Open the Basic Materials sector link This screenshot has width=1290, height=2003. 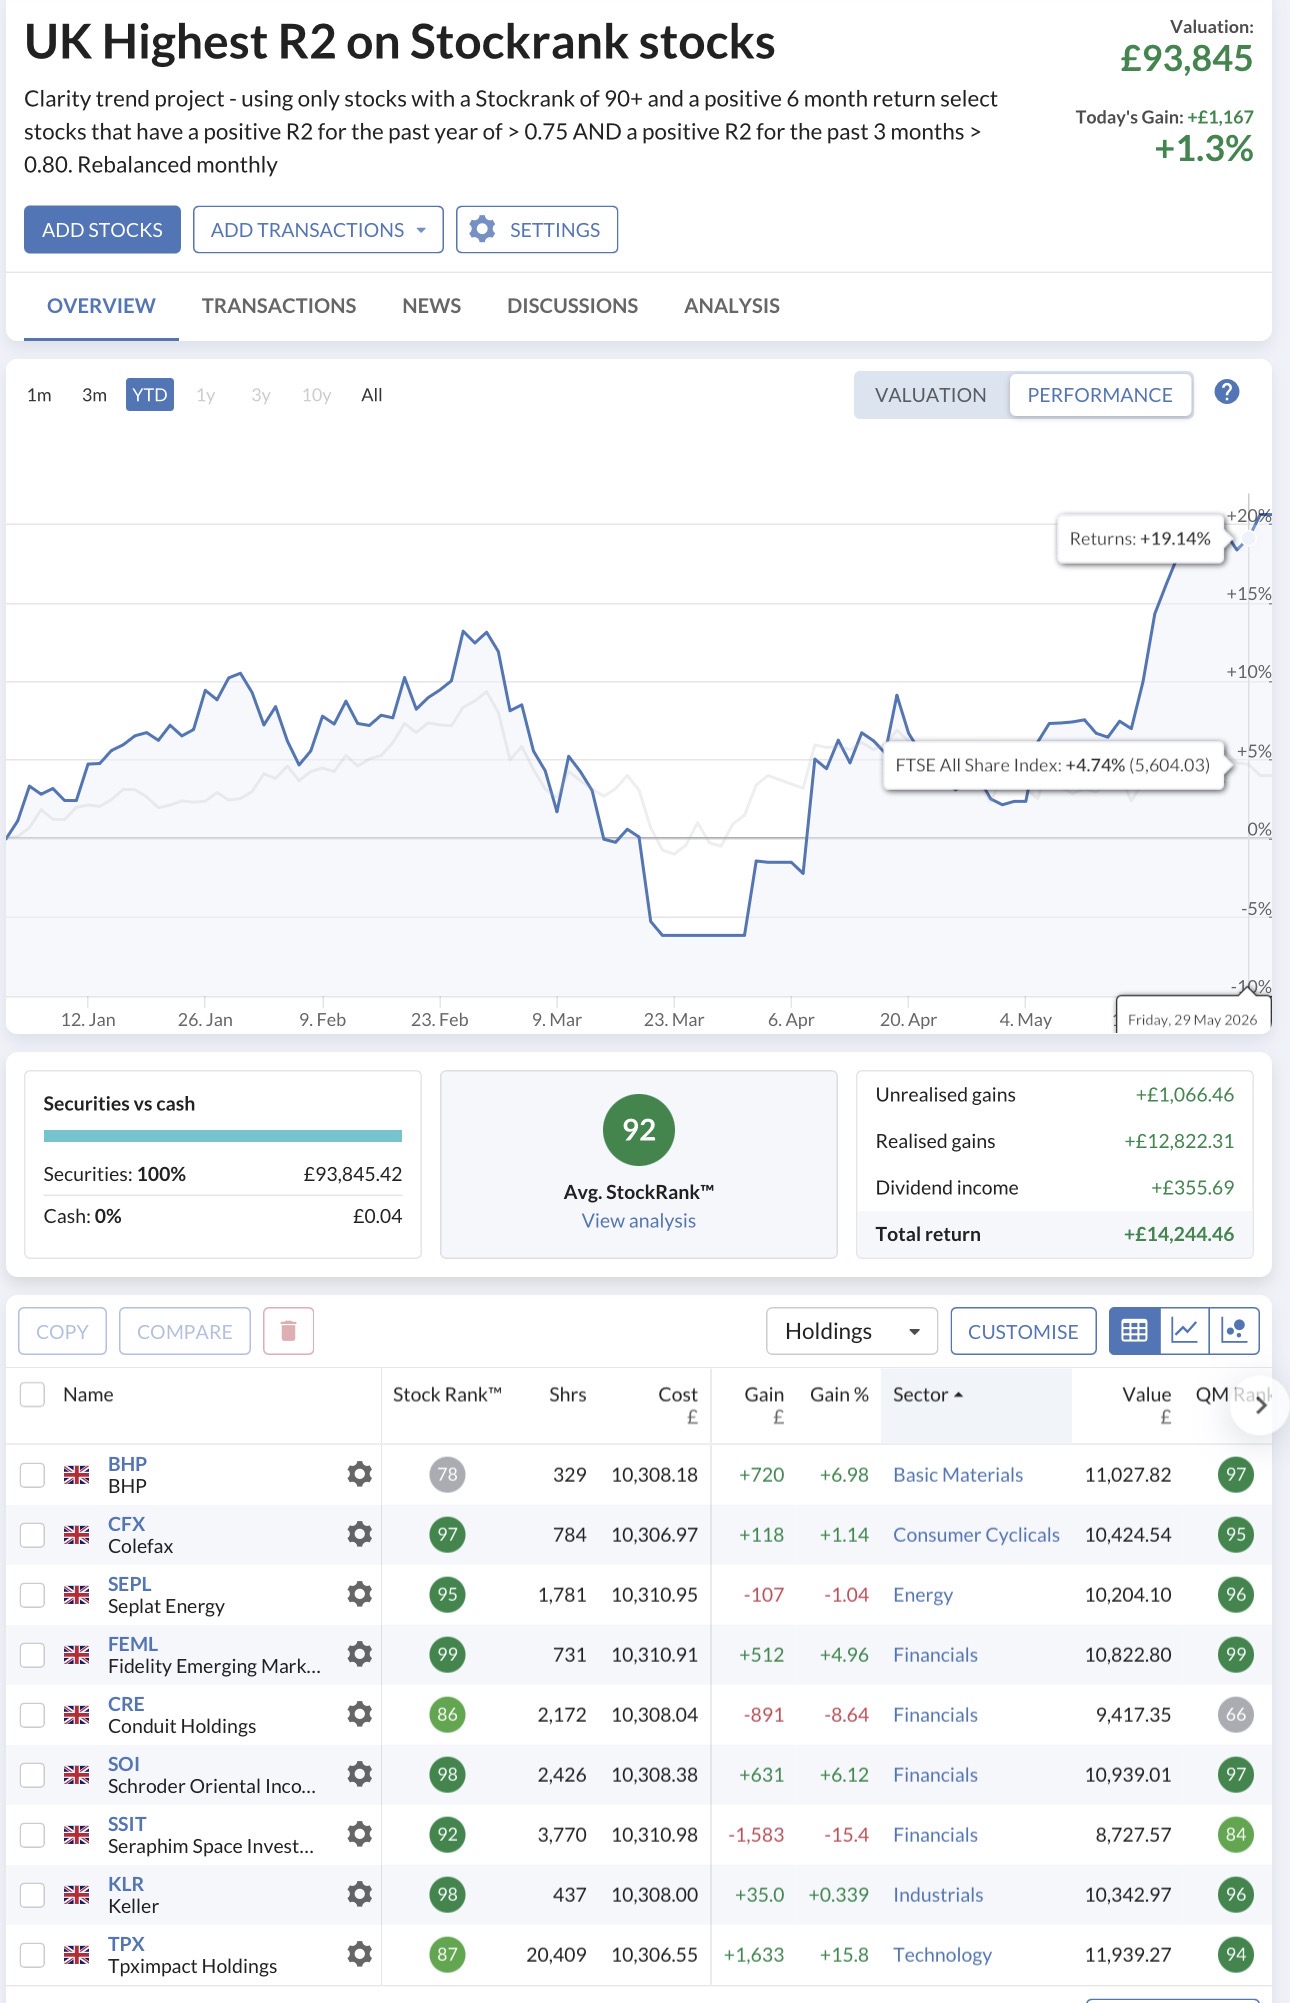point(958,1474)
